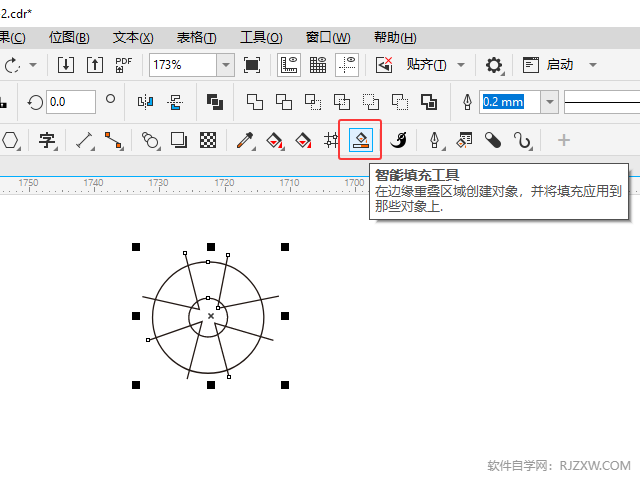
Task: Open the 窗口(W) menu
Action: tap(328, 38)
